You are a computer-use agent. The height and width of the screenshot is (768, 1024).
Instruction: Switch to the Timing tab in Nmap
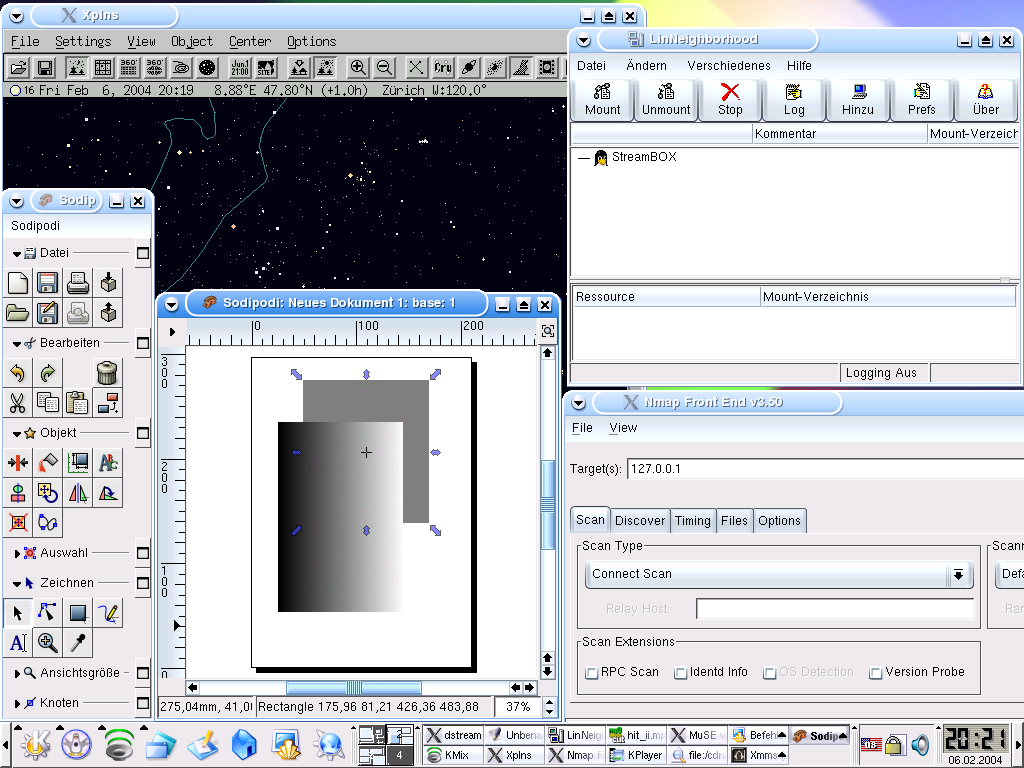click(692, 520)
